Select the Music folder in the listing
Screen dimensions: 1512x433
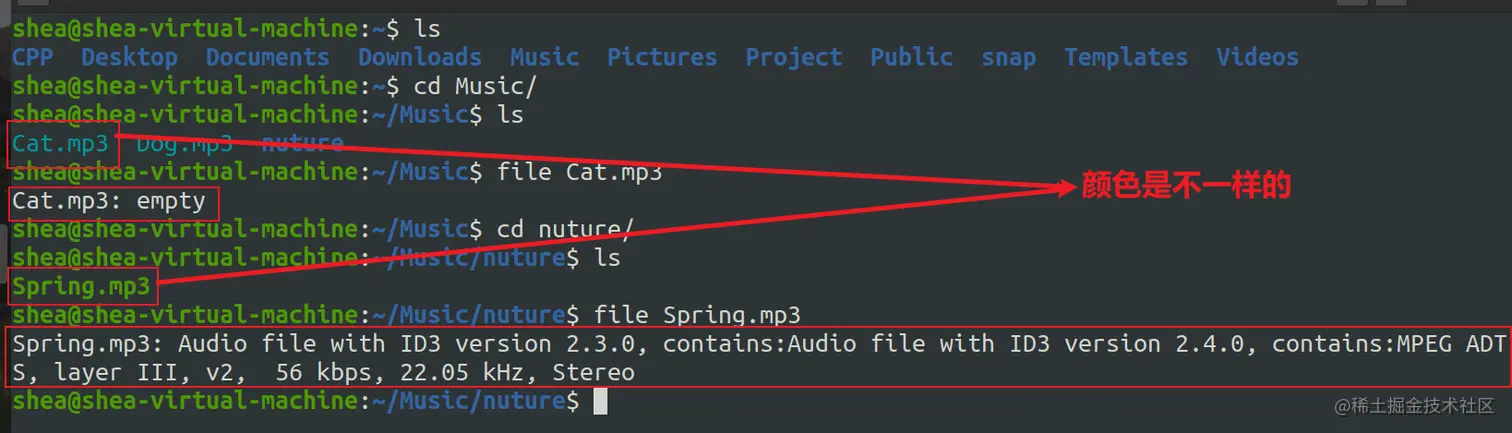click(x=544, y=57)
